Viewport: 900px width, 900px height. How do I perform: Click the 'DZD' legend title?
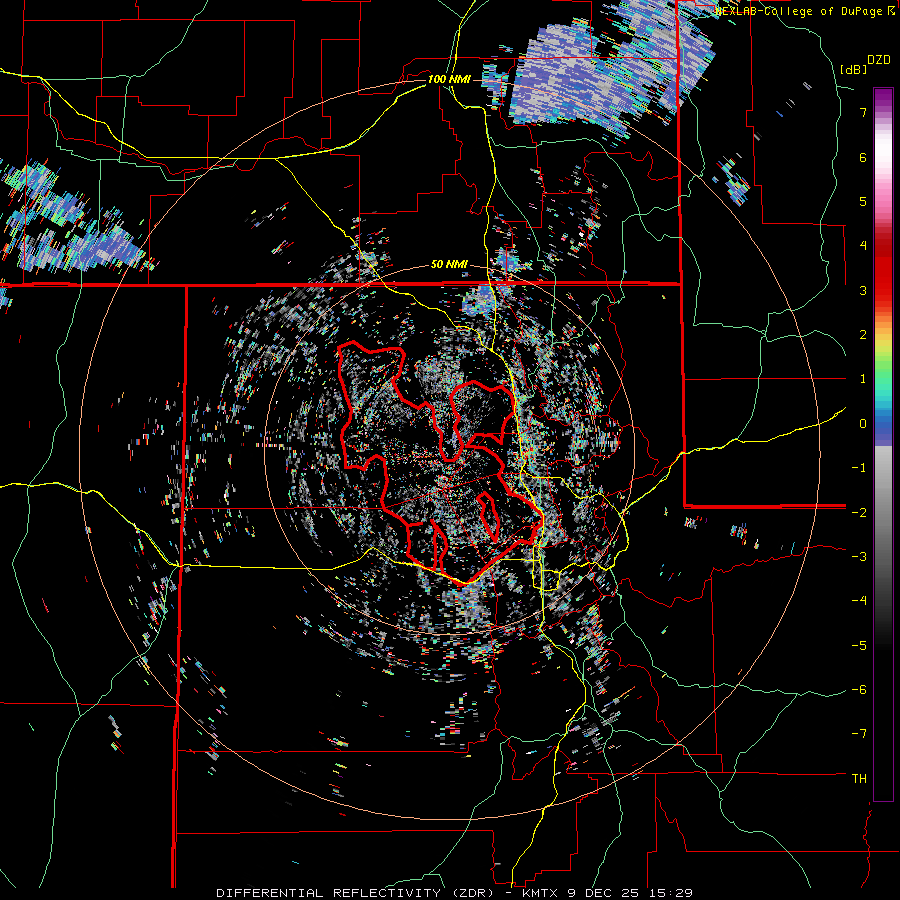pyautogui.click(x=878, y=59)
